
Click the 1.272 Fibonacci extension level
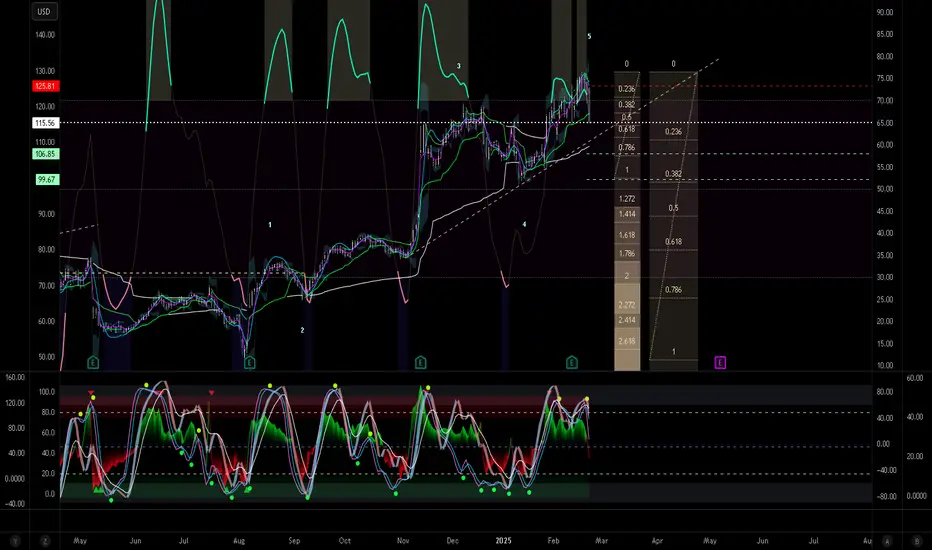point(627,199)
